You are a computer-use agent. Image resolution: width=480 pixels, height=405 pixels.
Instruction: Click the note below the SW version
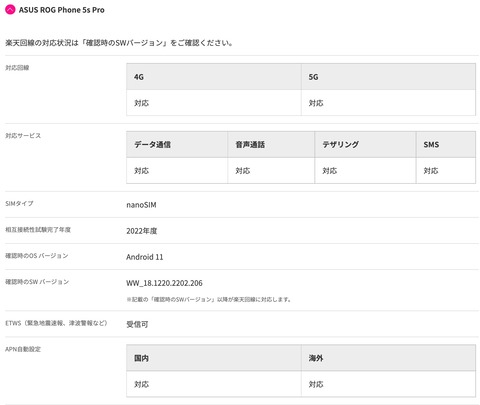pyautogui.click(x=209, y=299)
